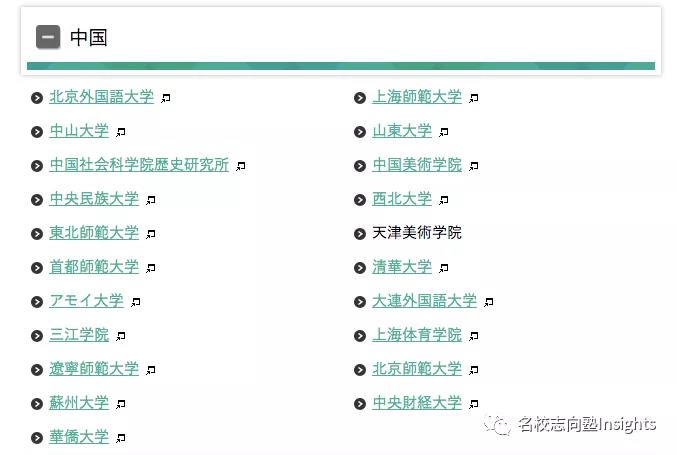Screen dimensions: 677x455
Task: Click external link icon beside 大連外国語大学
Action: 488,302
